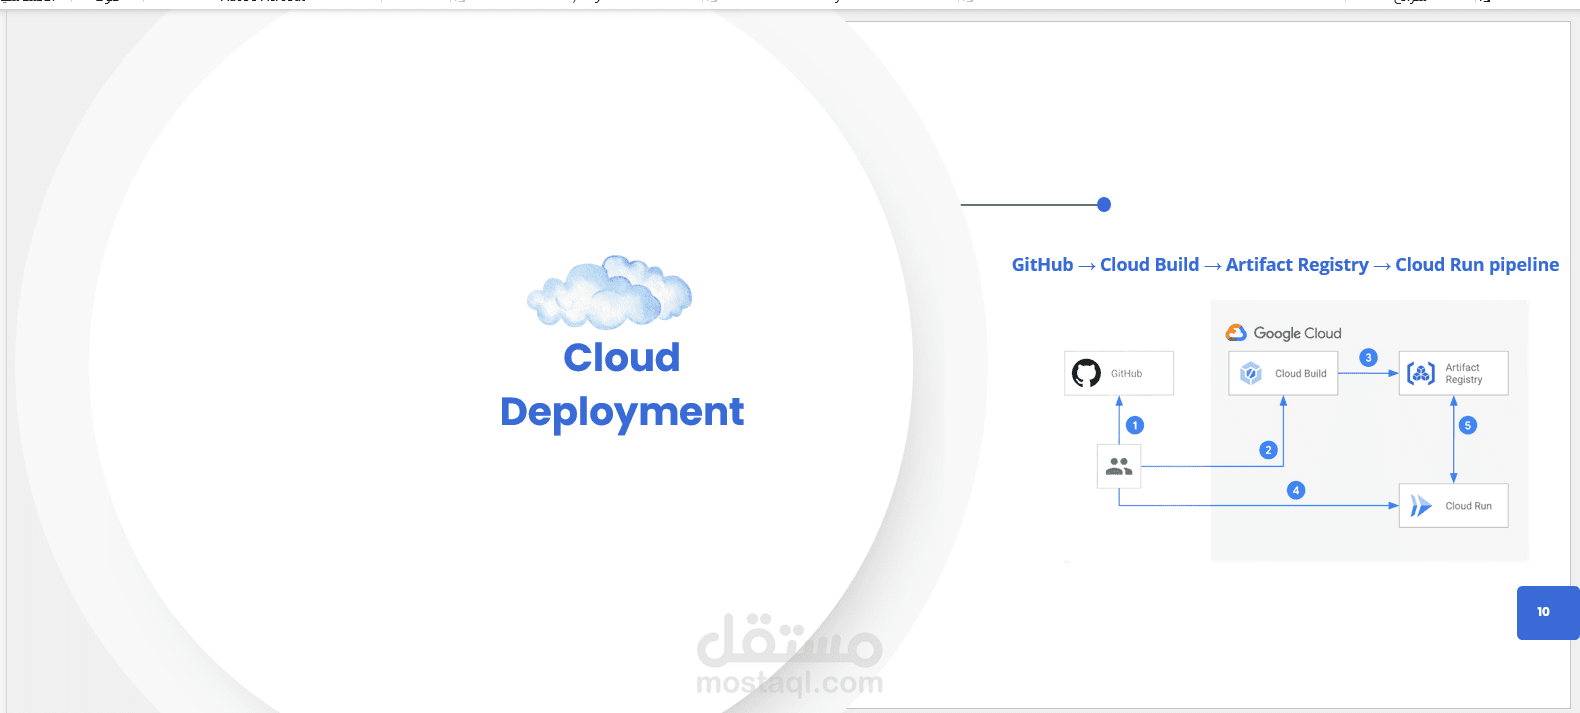1580x713 pixels.
Task: Click 'GitHub' in the blue pipeline heading
Action: pos(1042,265)
